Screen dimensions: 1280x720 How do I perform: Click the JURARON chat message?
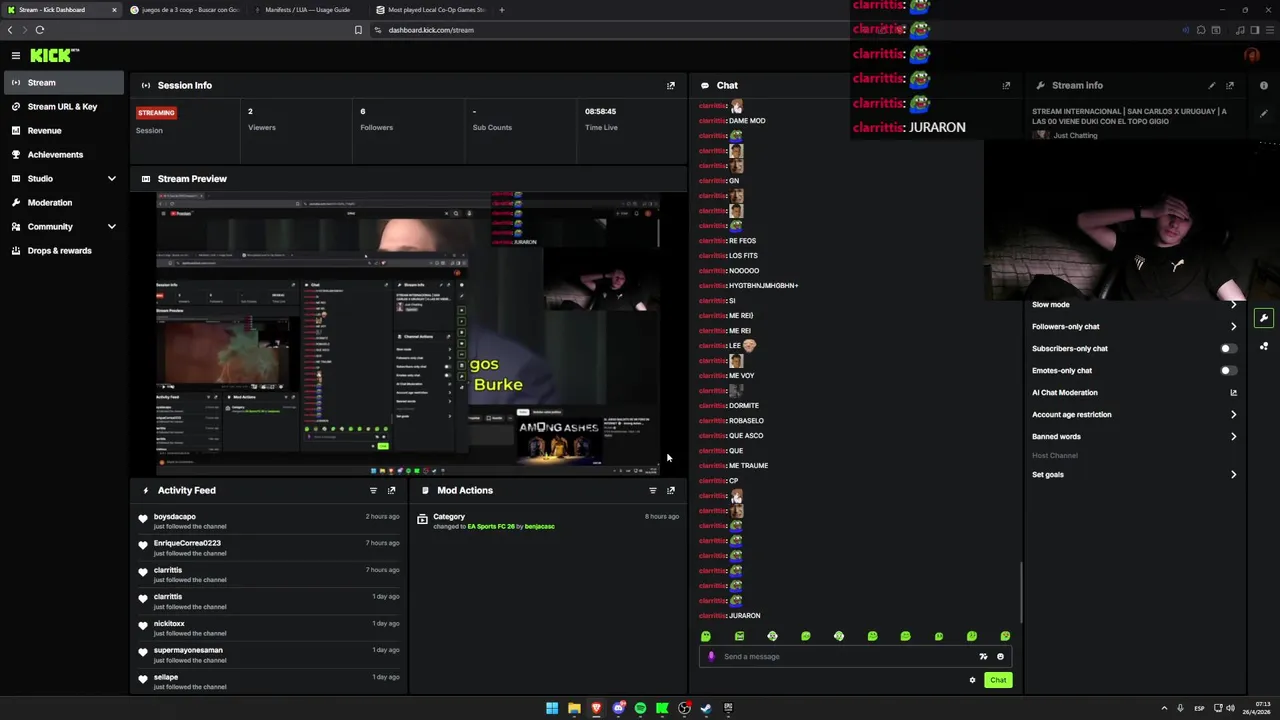point(745,615)
